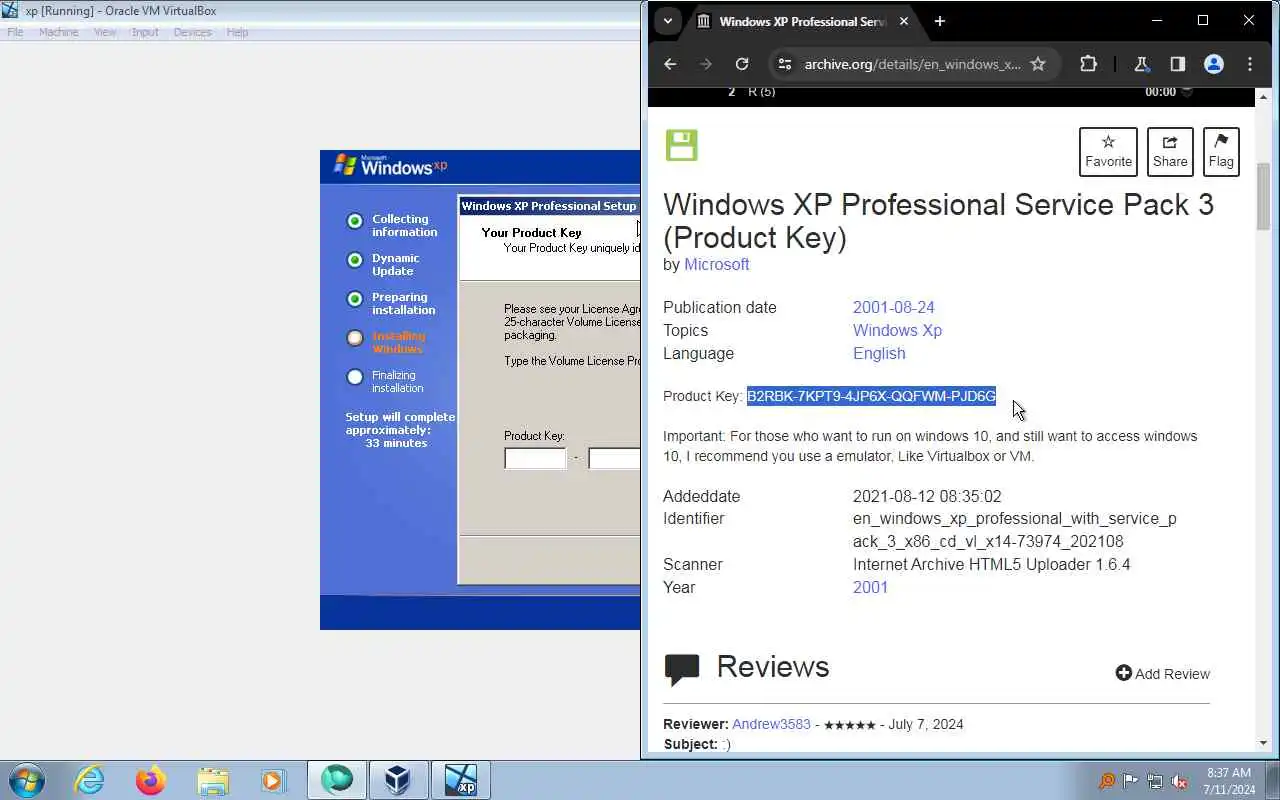Image resolution: width=1280 pixels, height=800 pixels.
Task: Open the network icon in system tray
Action: 1155,781
